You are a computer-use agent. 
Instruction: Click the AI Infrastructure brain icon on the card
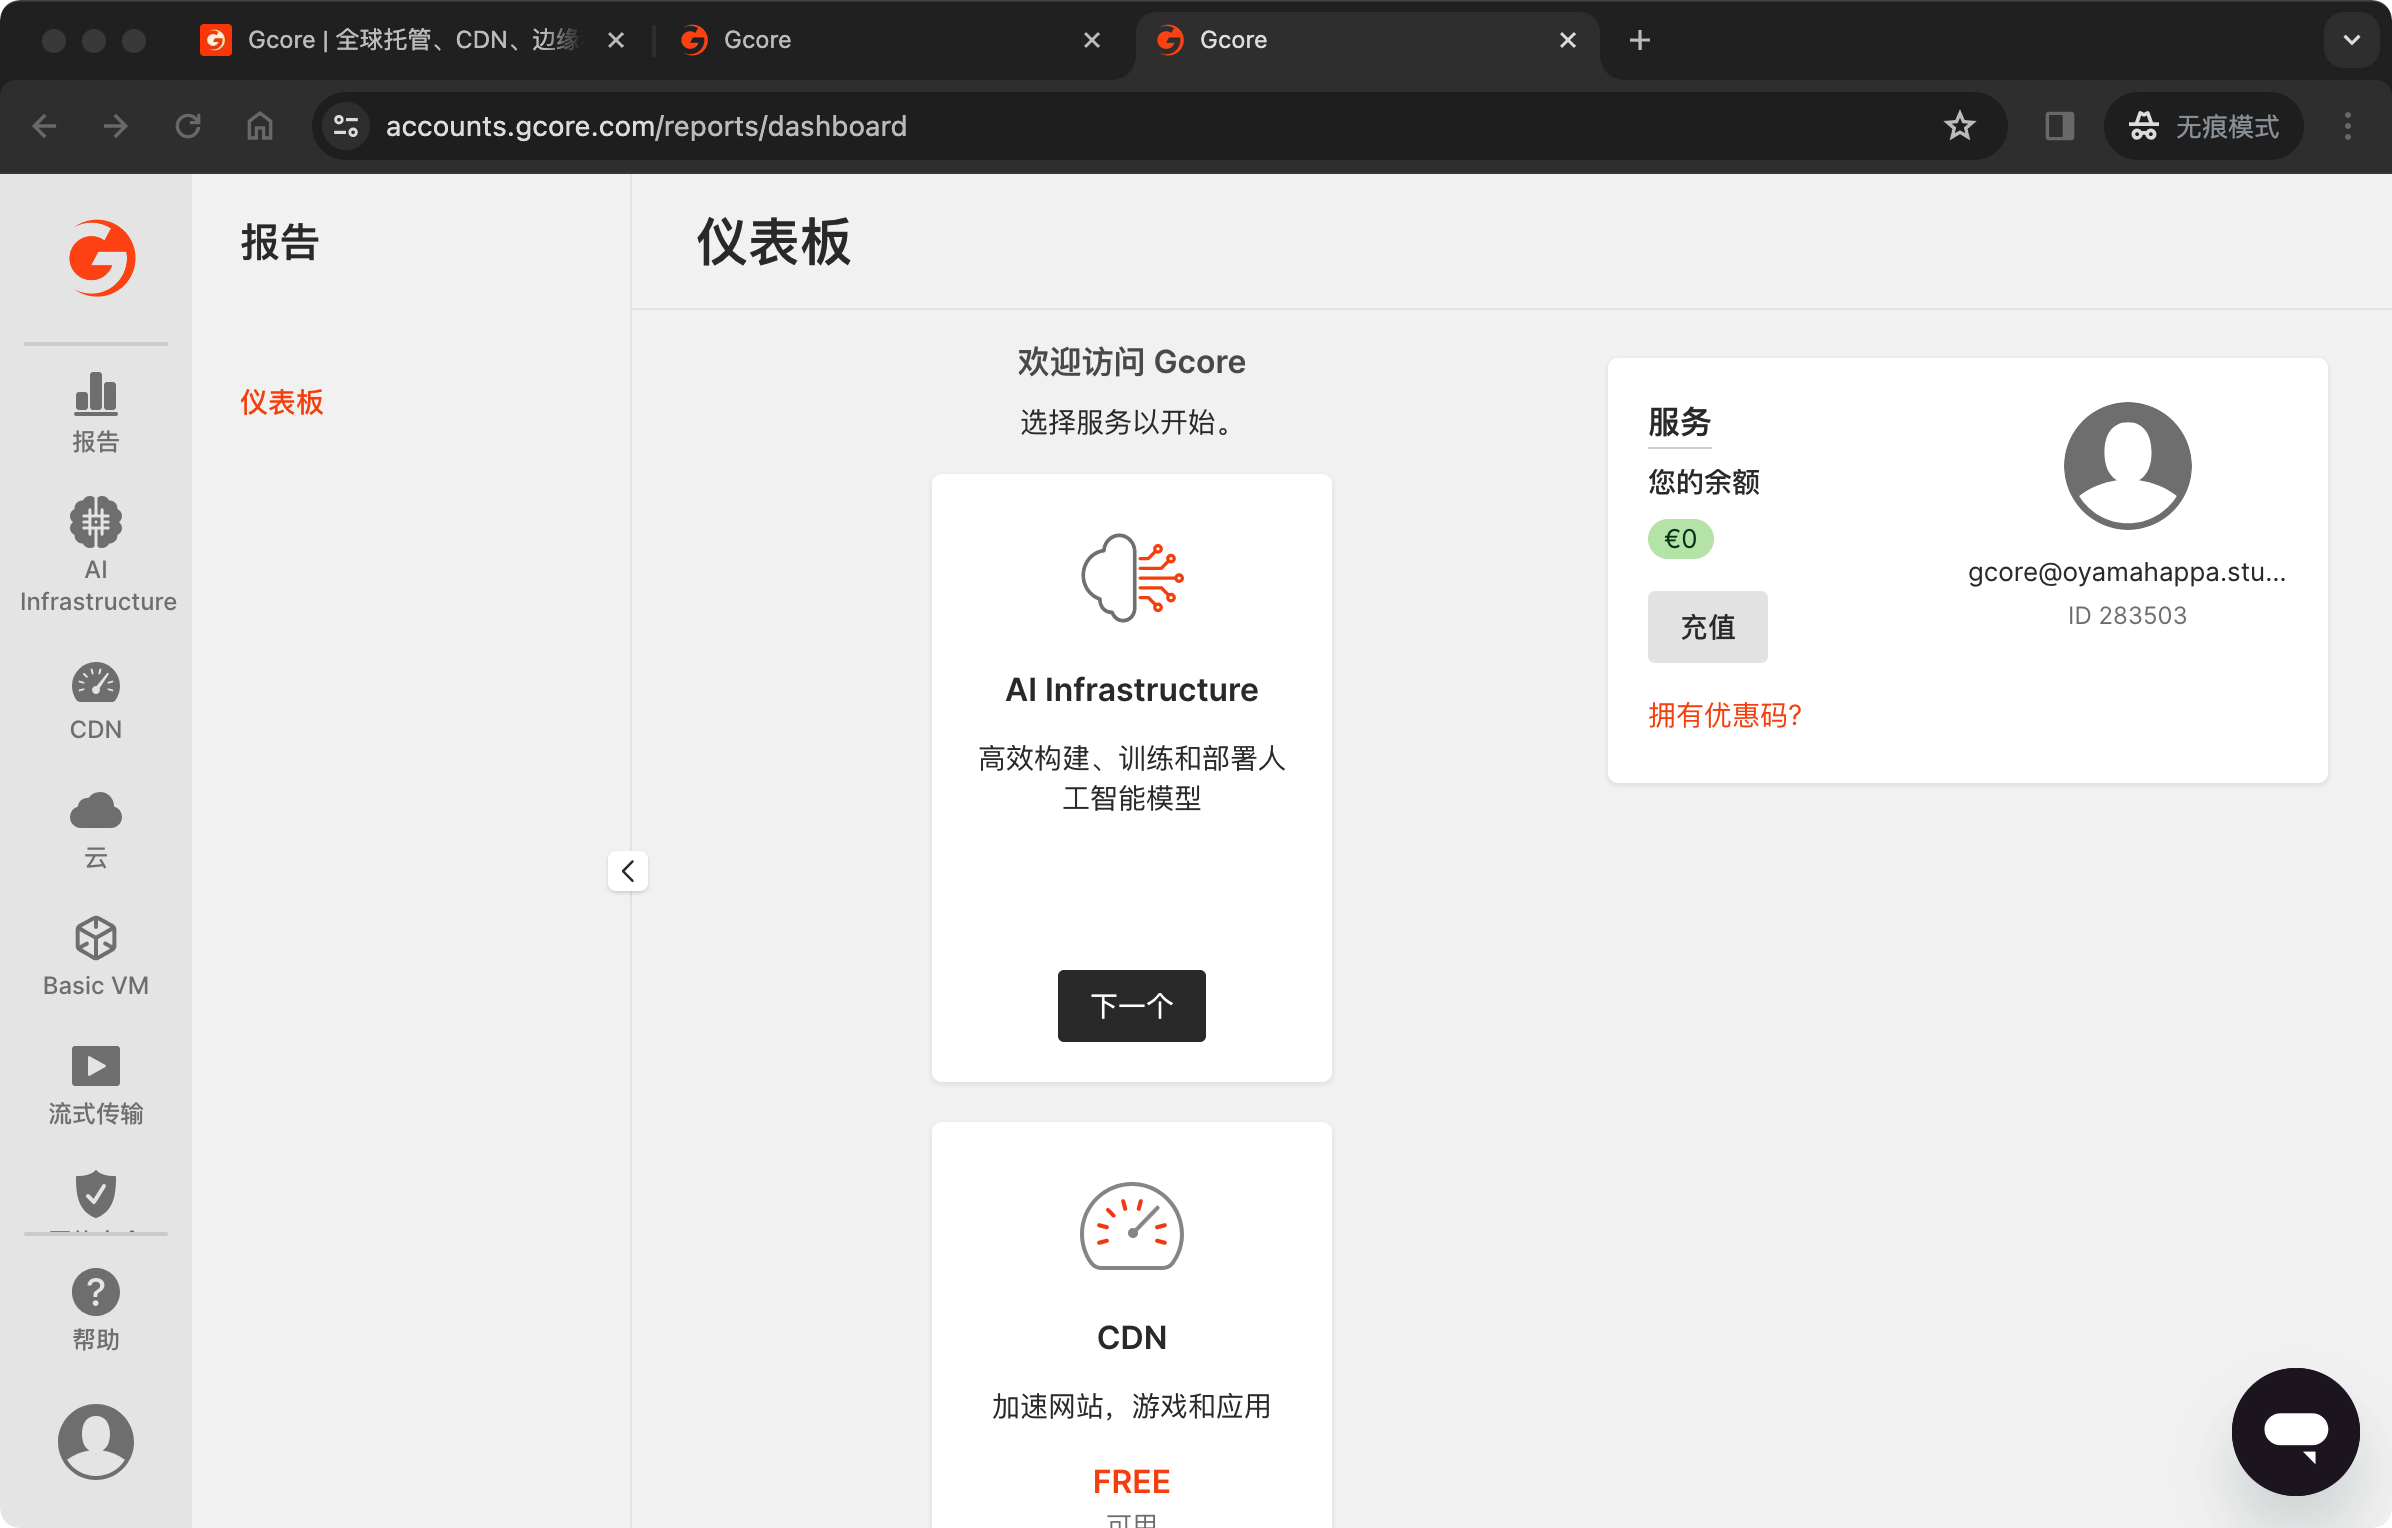coord(1132,578)
